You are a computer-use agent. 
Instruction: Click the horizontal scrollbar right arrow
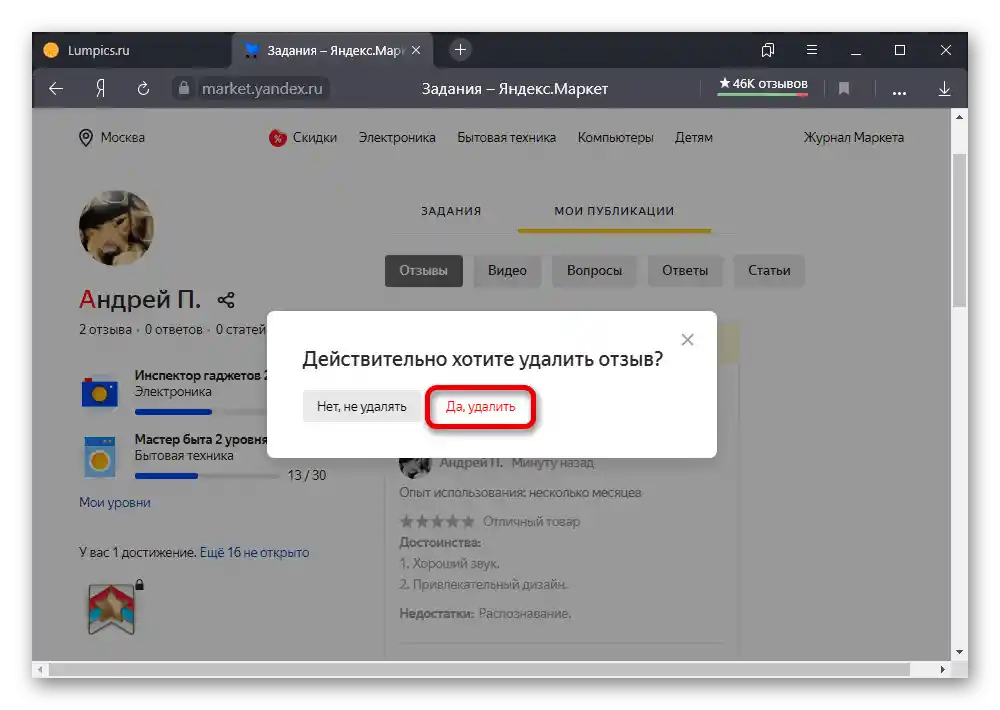pos(942,670)
